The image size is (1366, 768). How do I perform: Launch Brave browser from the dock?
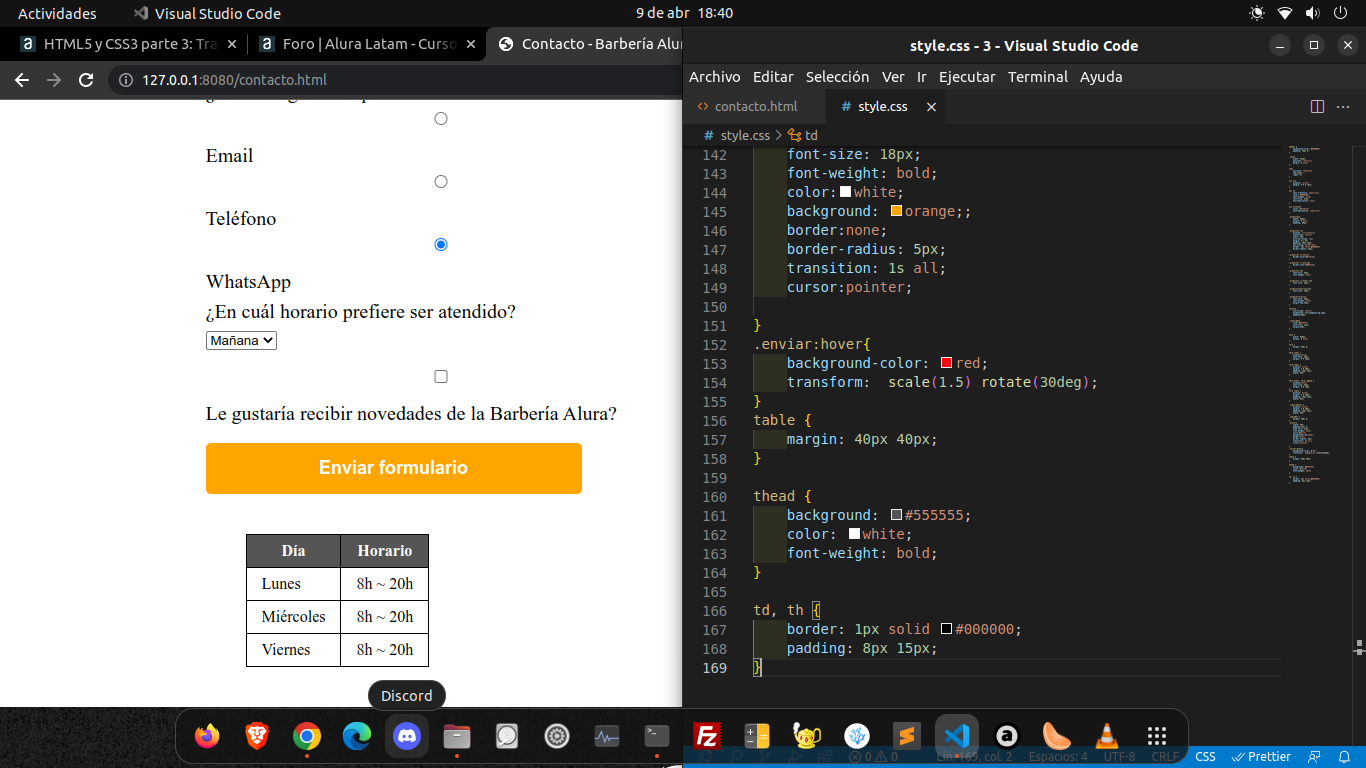click(x=257, y=736)
